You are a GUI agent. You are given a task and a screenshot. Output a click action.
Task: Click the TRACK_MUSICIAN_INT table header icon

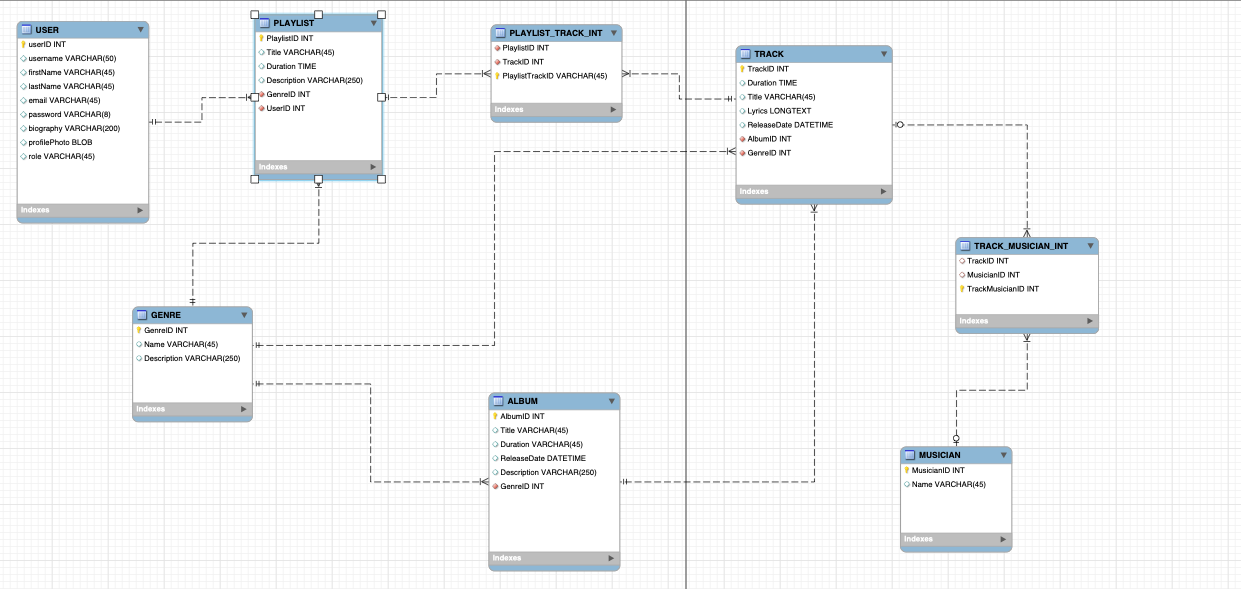click(x=965, y=246)
